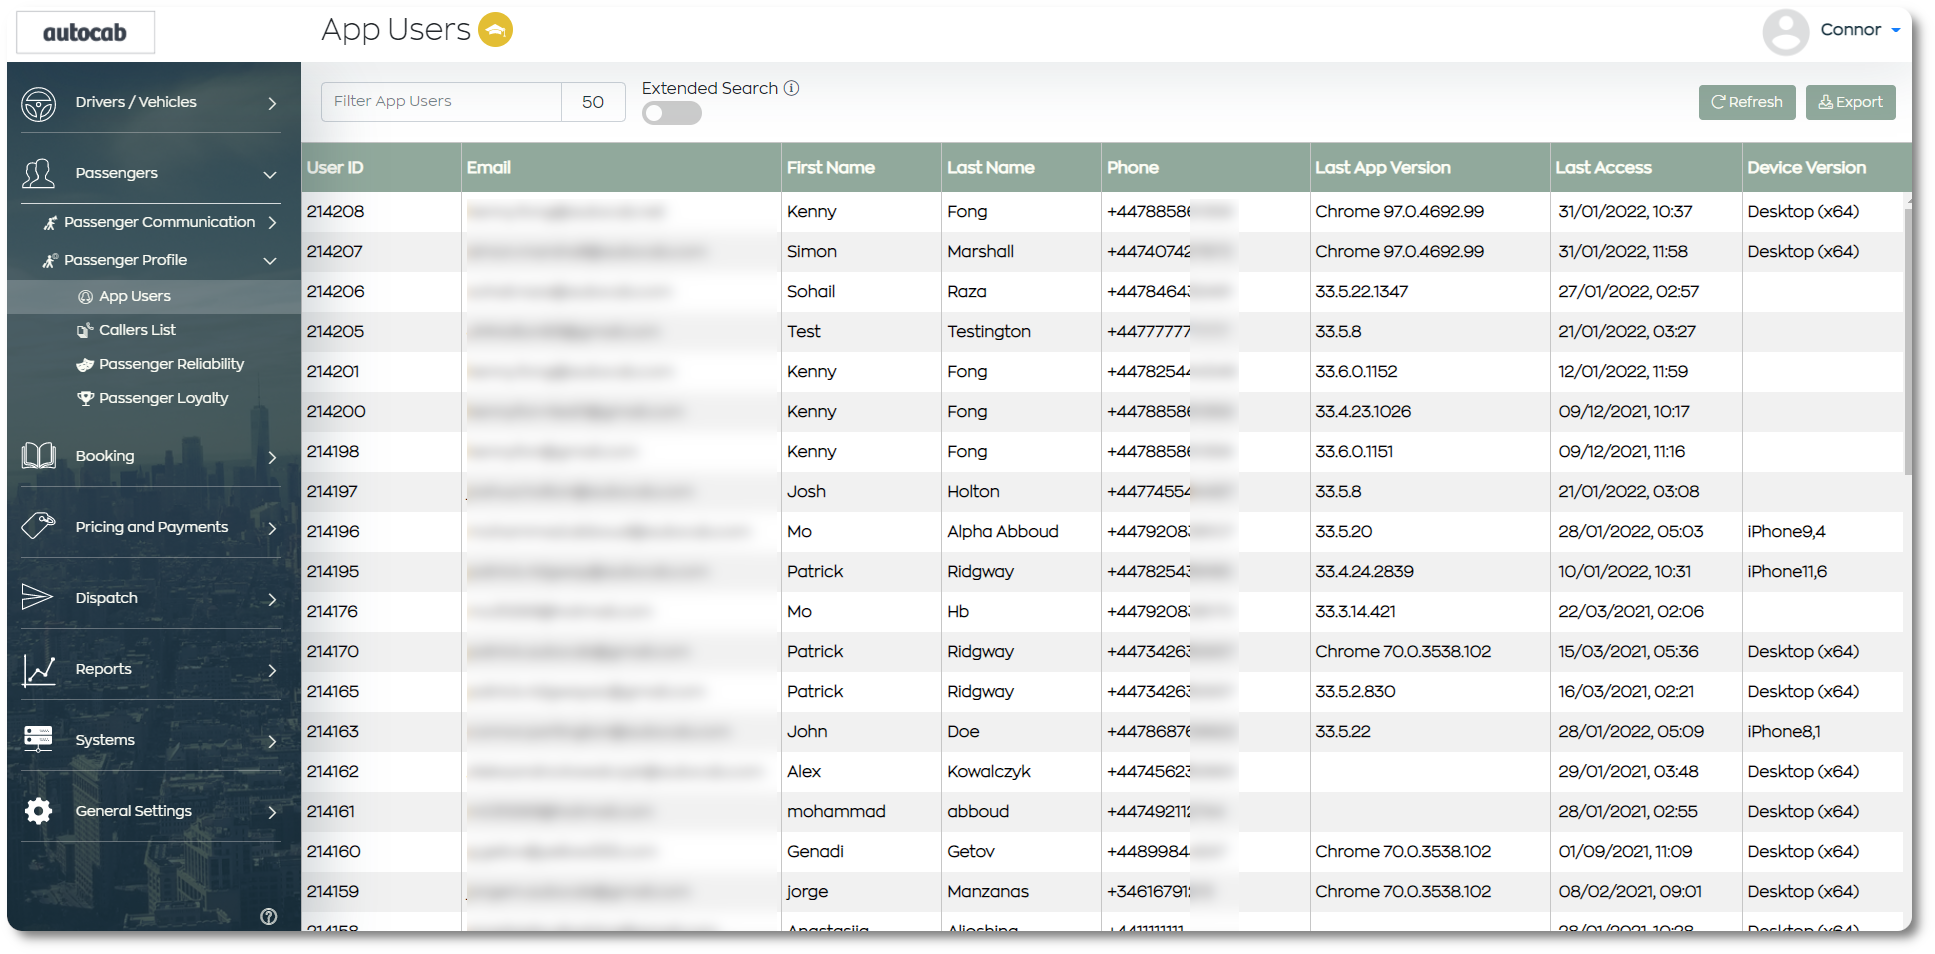
Task: Click the Passengers person icon
Action: tap(39, 173)
